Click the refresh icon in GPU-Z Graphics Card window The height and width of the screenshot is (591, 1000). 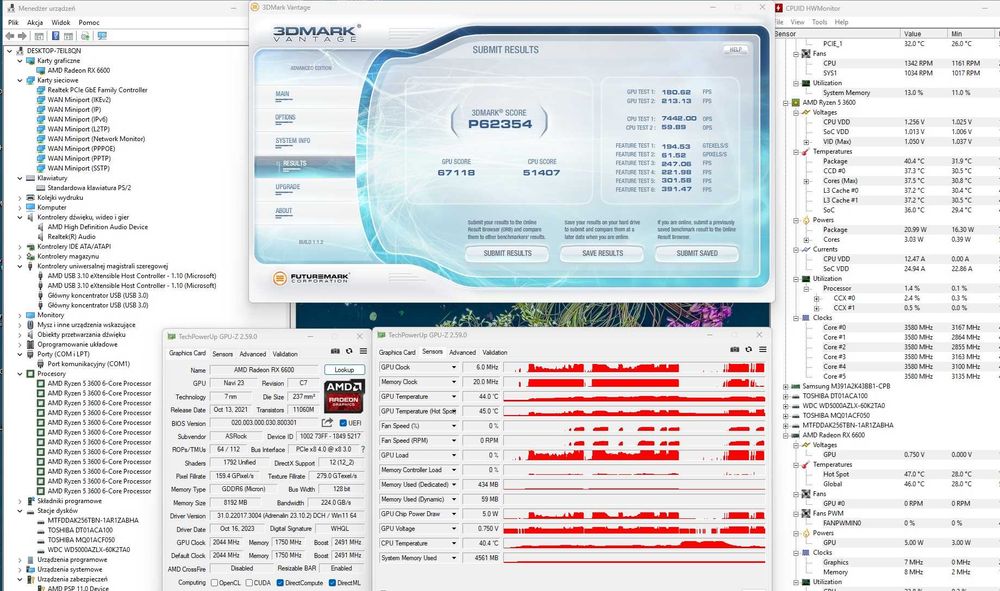point(349,351)
